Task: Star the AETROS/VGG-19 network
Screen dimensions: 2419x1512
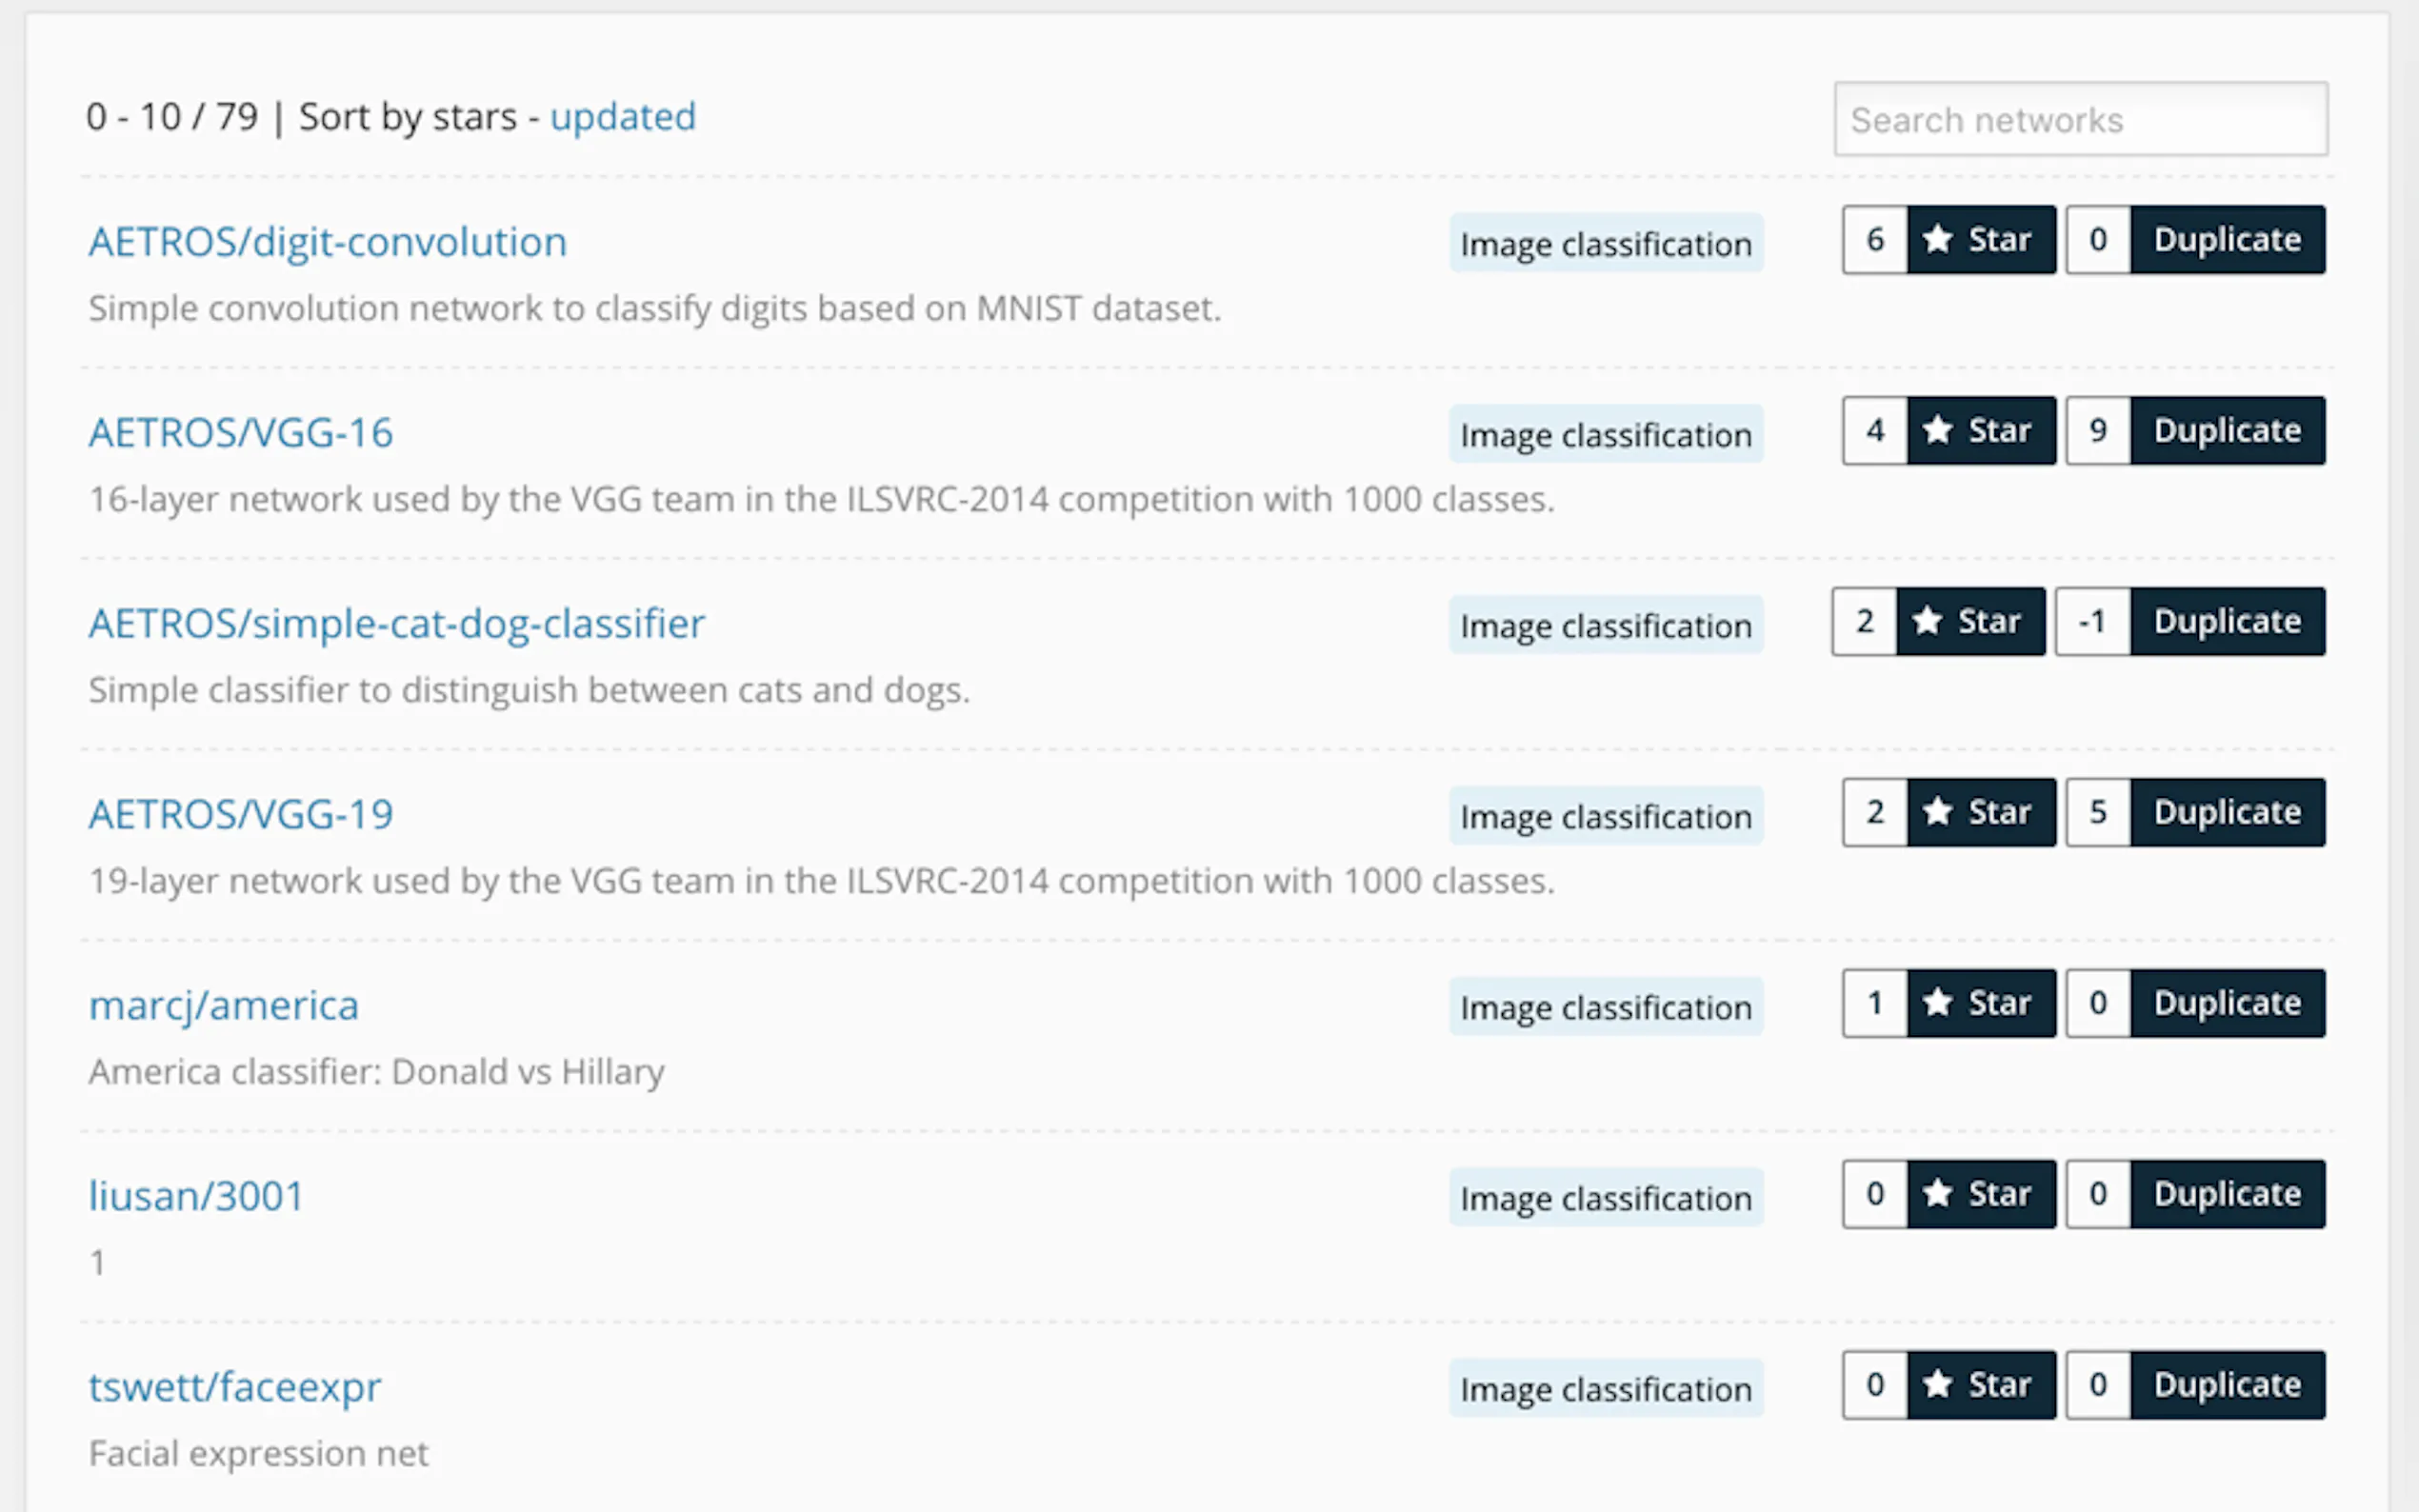Action: click(x=1980, y=813)
